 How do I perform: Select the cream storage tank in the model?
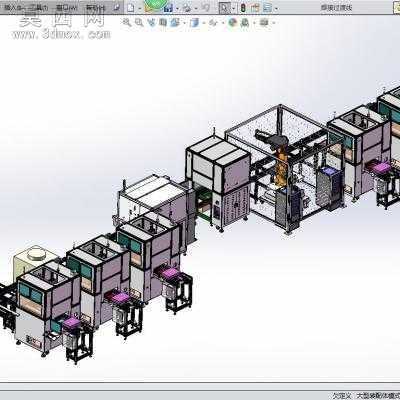[x=34, y=261]
